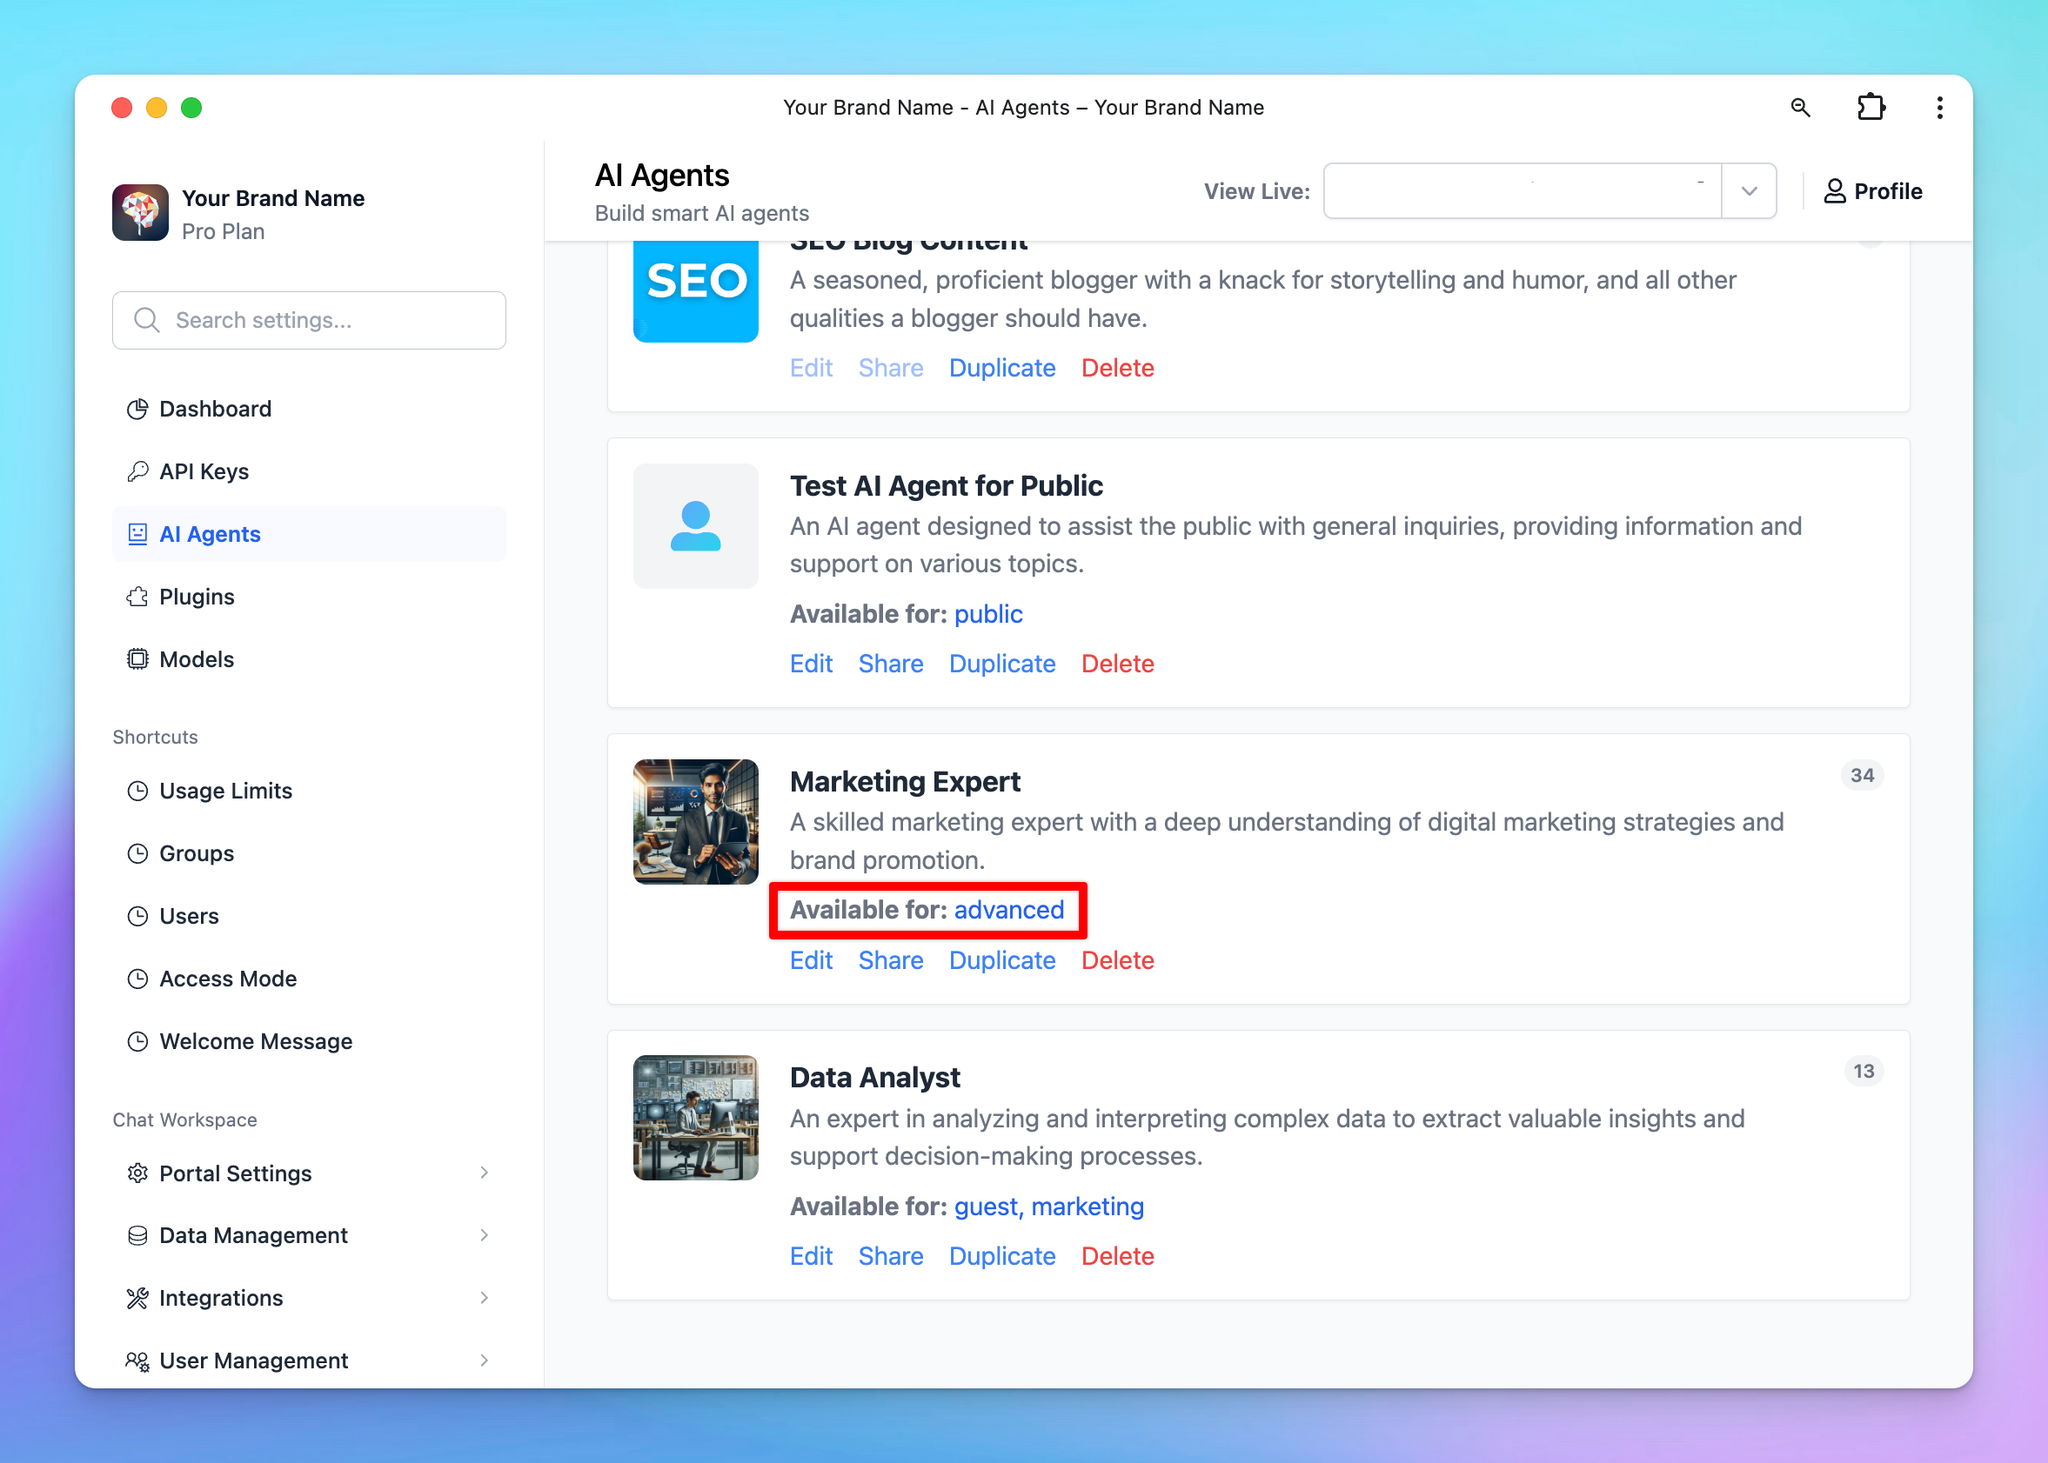
Task: Click the Data Analyst avatar thumbnail
Action: 696,1118
